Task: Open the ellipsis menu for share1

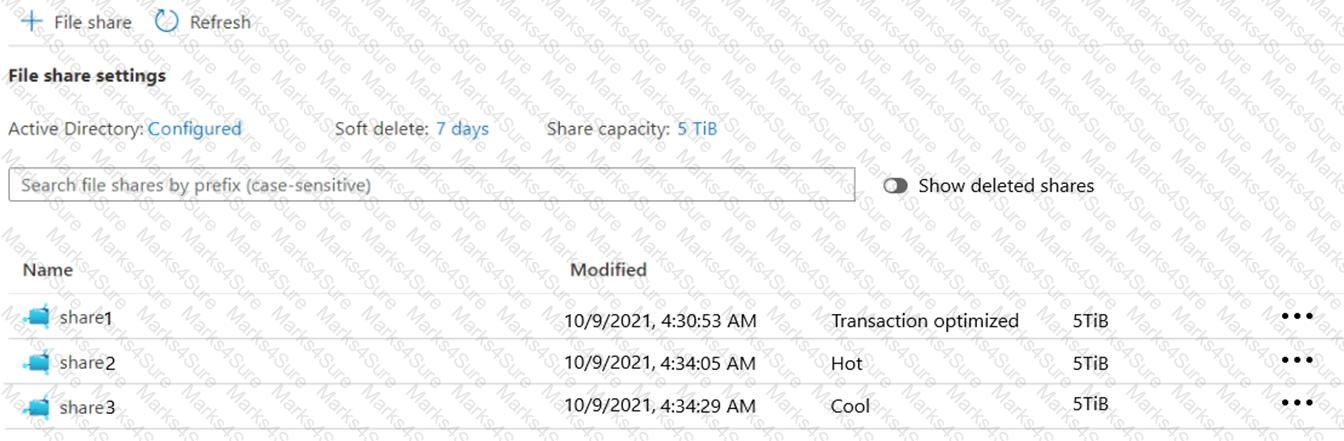Action: pos(1296,316)
